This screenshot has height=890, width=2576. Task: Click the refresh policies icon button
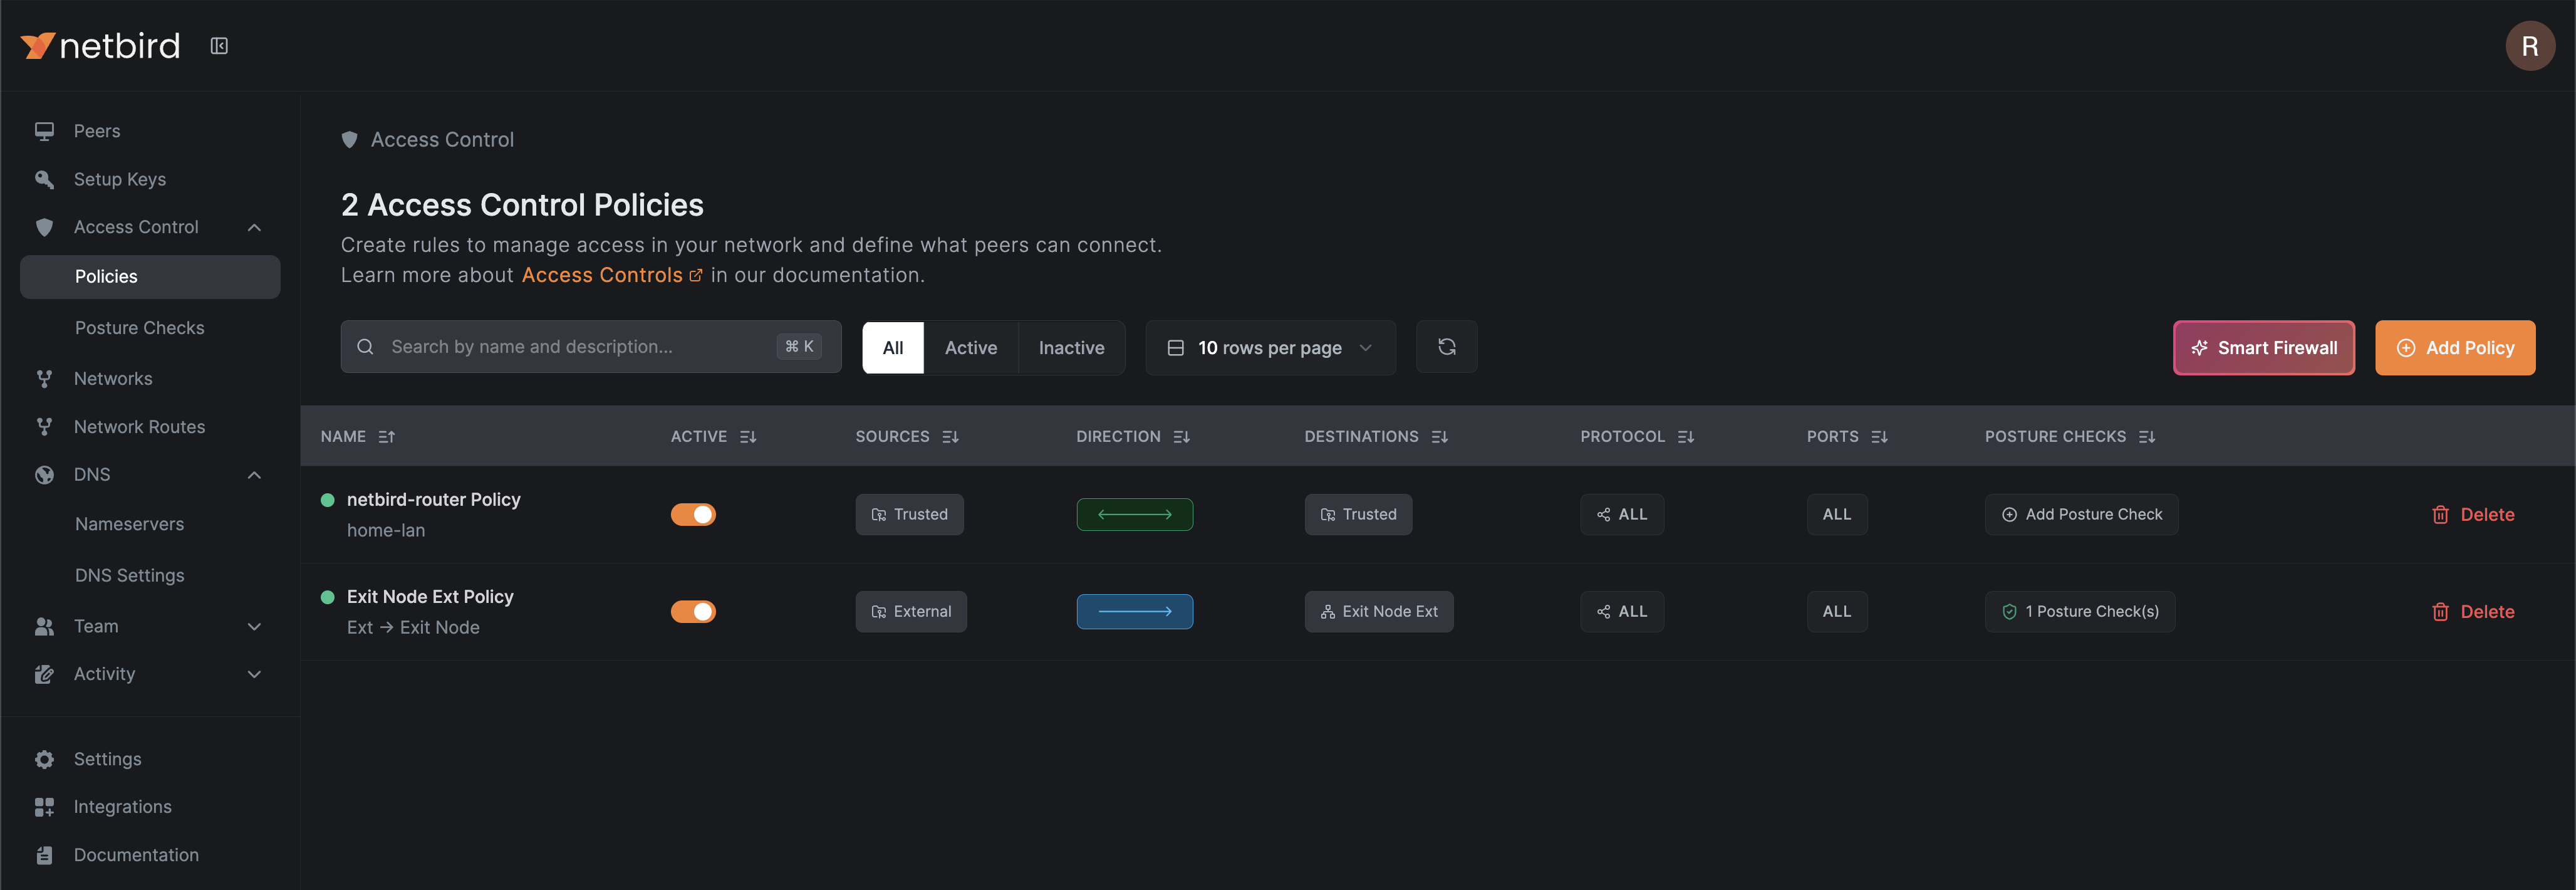(1446, 347)
